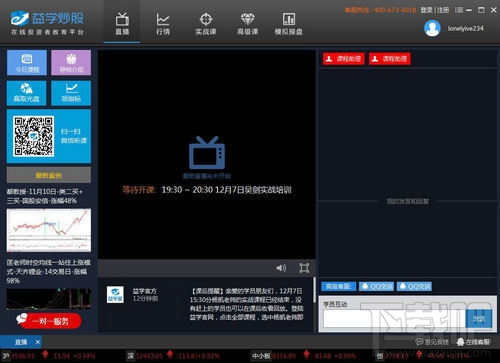500x363 pixels.
Task: Open the 赢取光盘 win disc tile
Action: 27,93
